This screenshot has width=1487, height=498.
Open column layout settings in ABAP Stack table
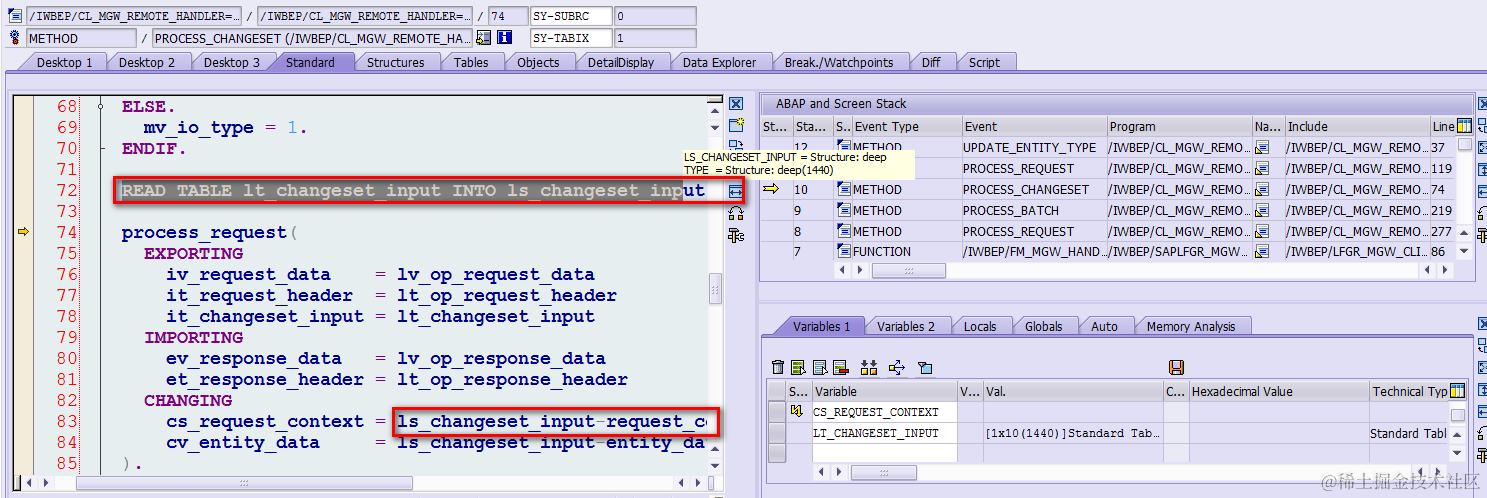pyautogui.click(x=1464, y=126)
